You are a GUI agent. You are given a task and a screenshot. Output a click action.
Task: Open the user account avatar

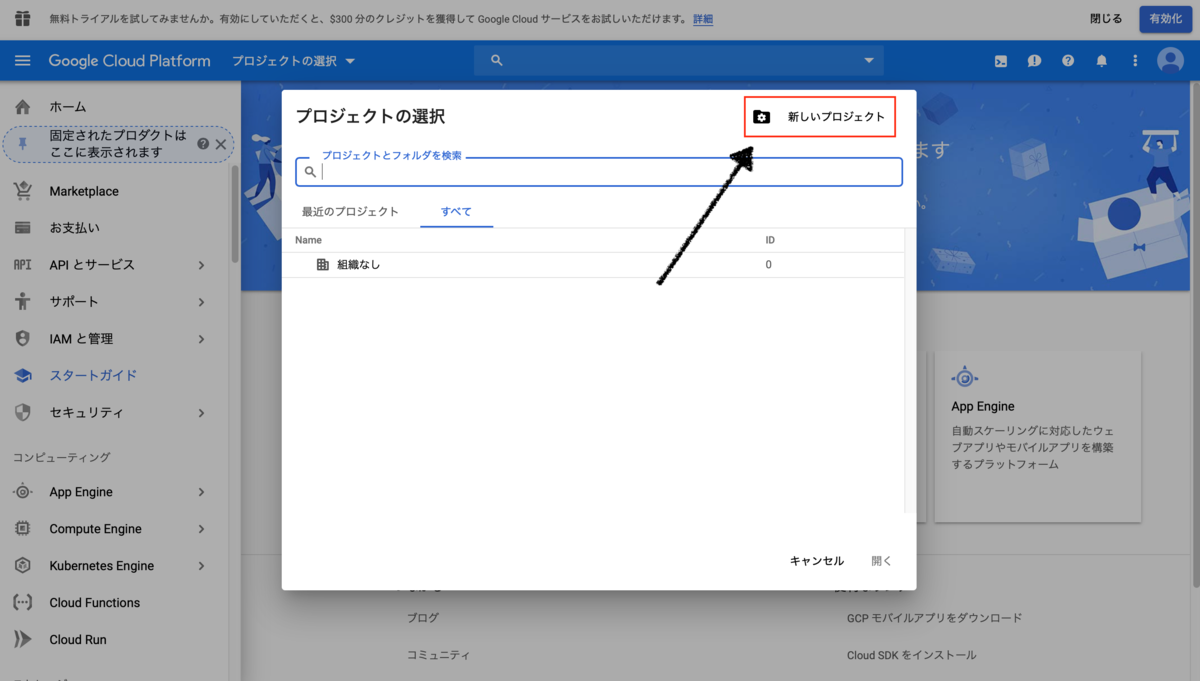[x=1170, y=61]
